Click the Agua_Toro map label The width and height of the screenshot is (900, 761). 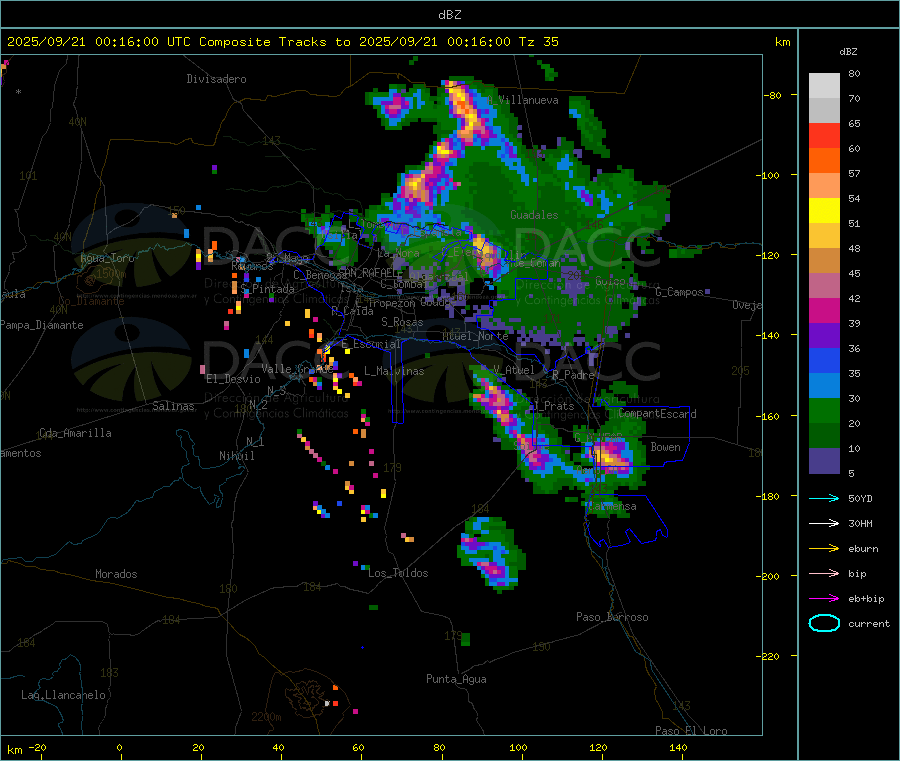[107, 258]
